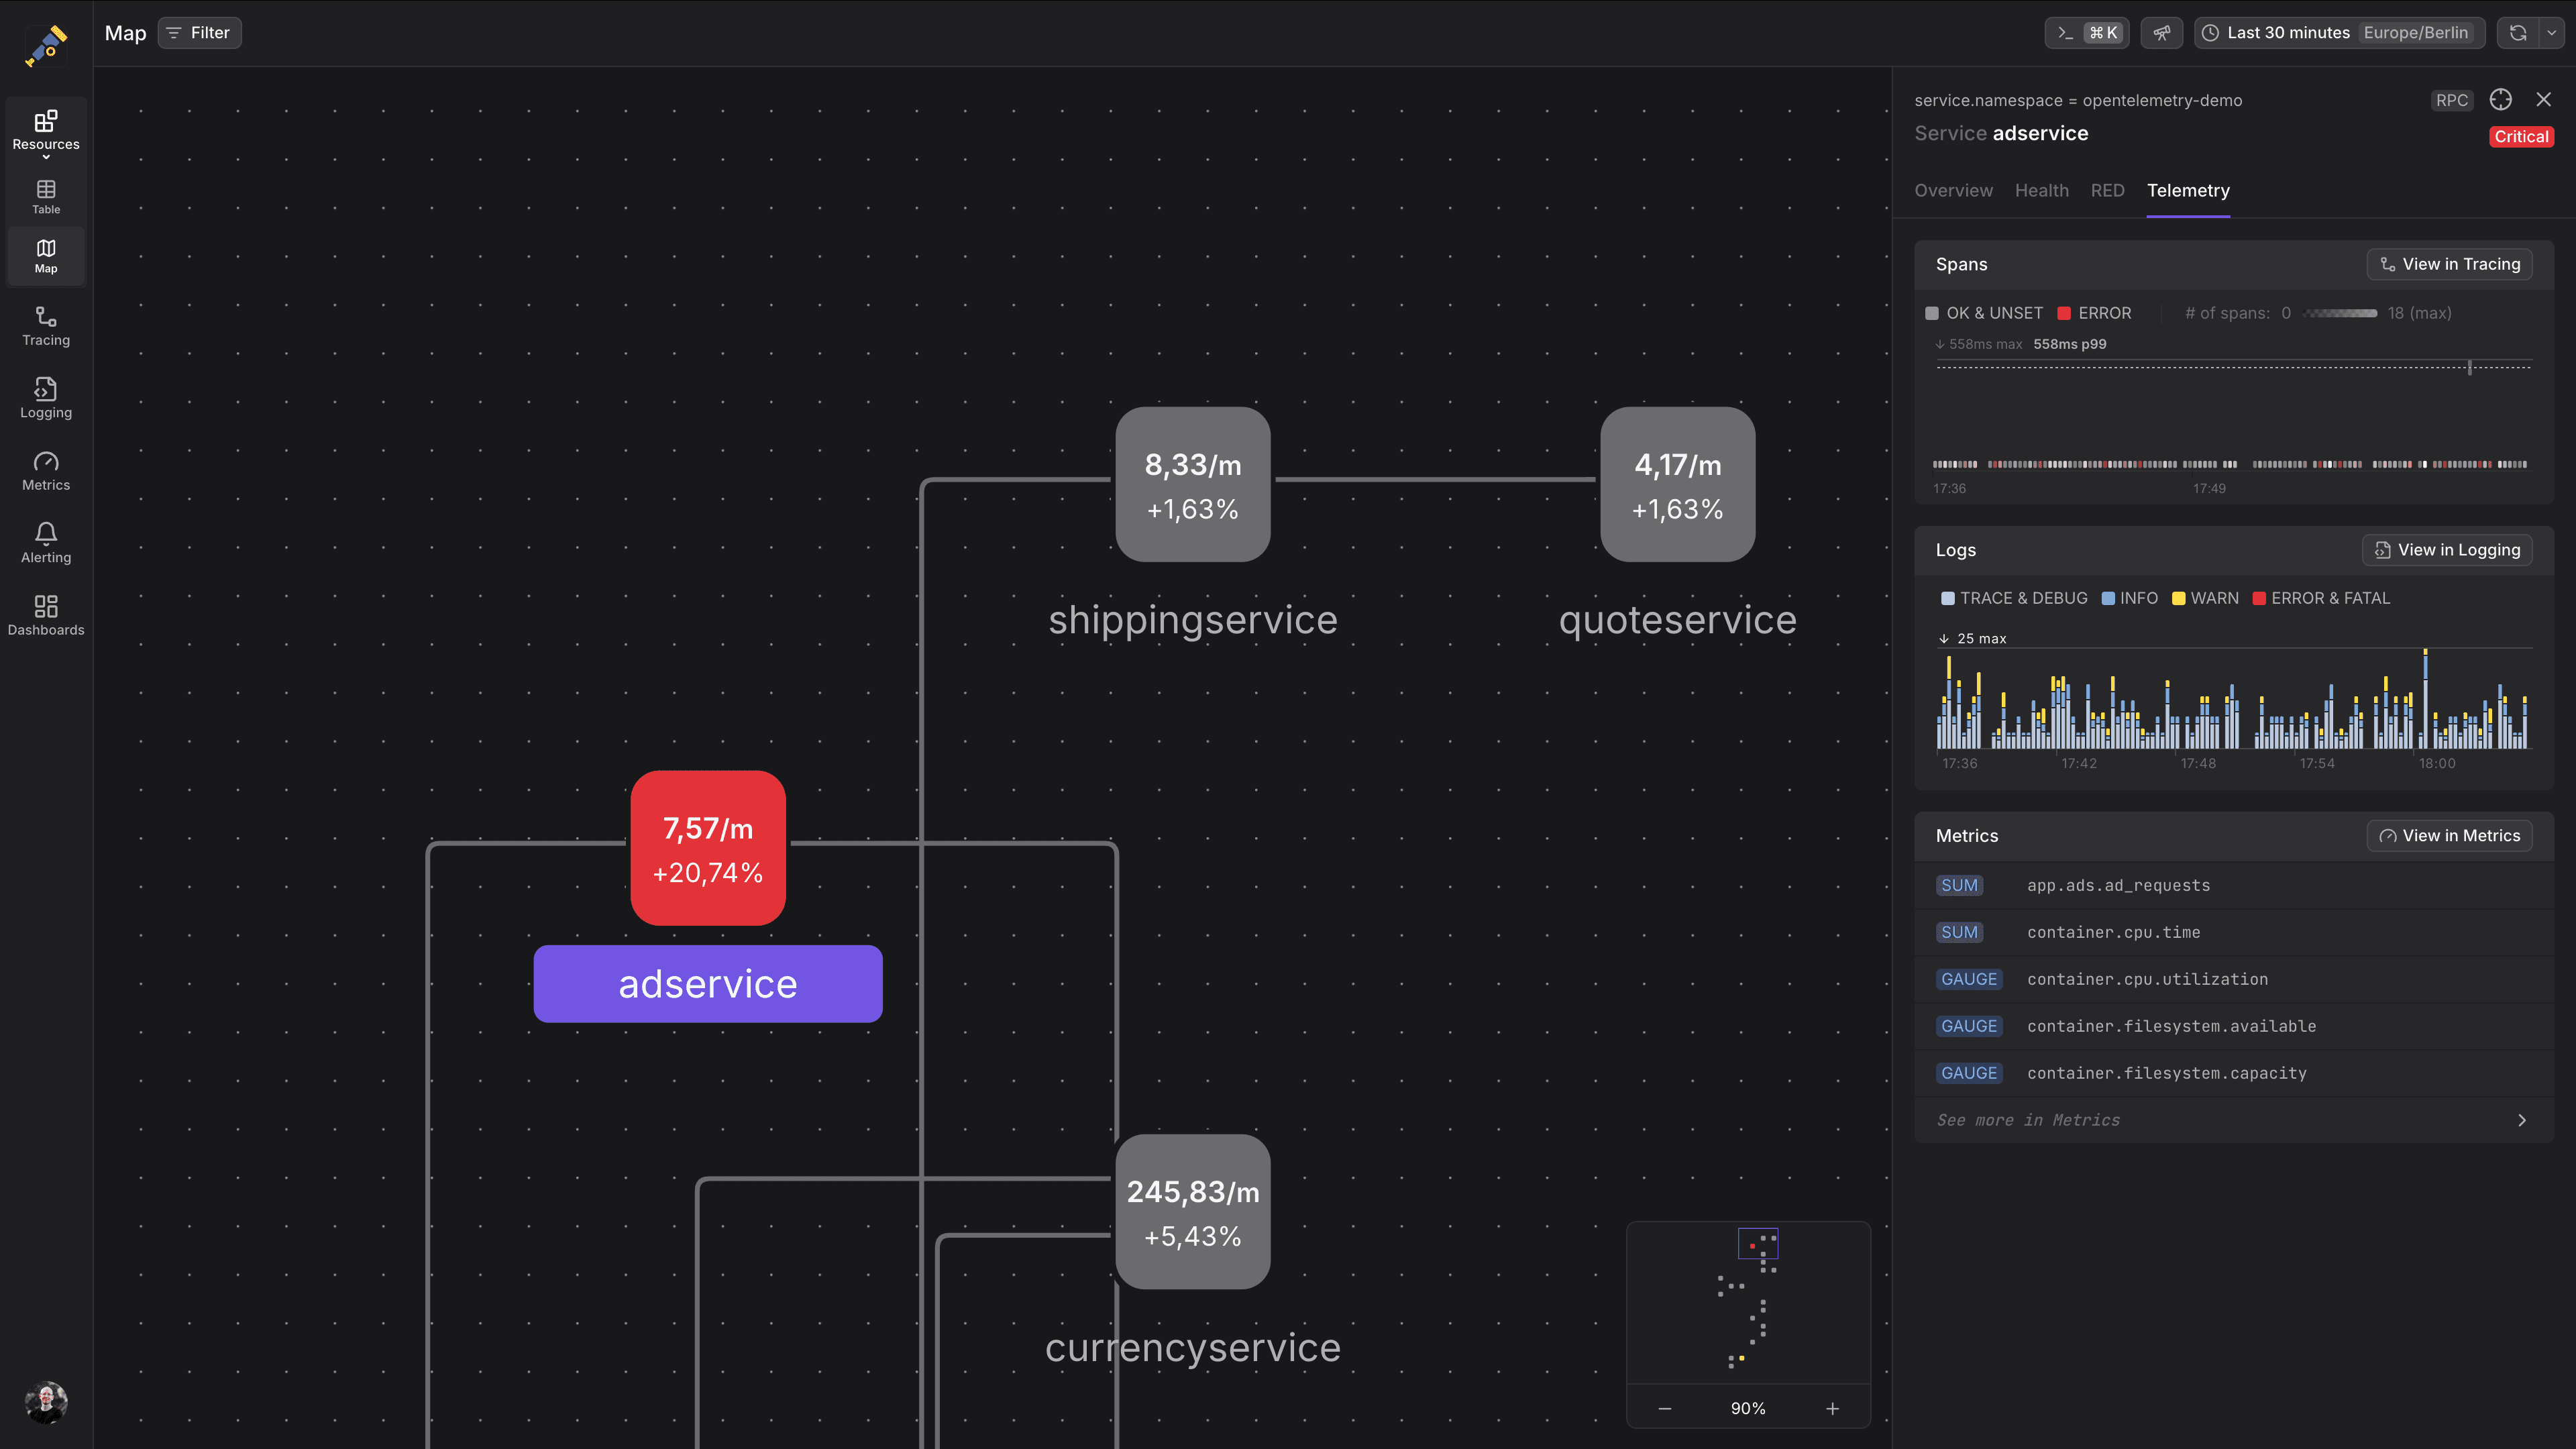Image resolution: width=2576 pixels, height=1449 pixels.
Task: Click the View in Logging button
Action: (x=2447, y=550)
